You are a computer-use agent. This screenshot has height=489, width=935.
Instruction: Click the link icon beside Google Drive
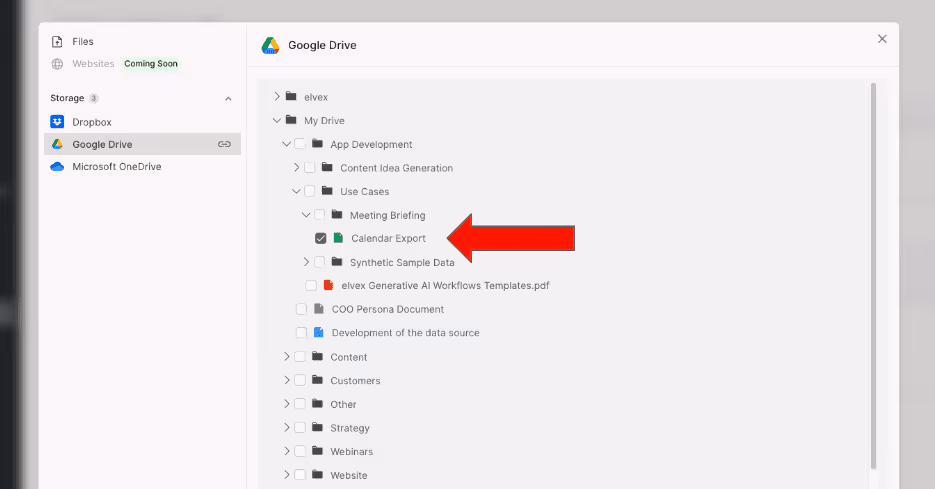(x=224, y=144)
